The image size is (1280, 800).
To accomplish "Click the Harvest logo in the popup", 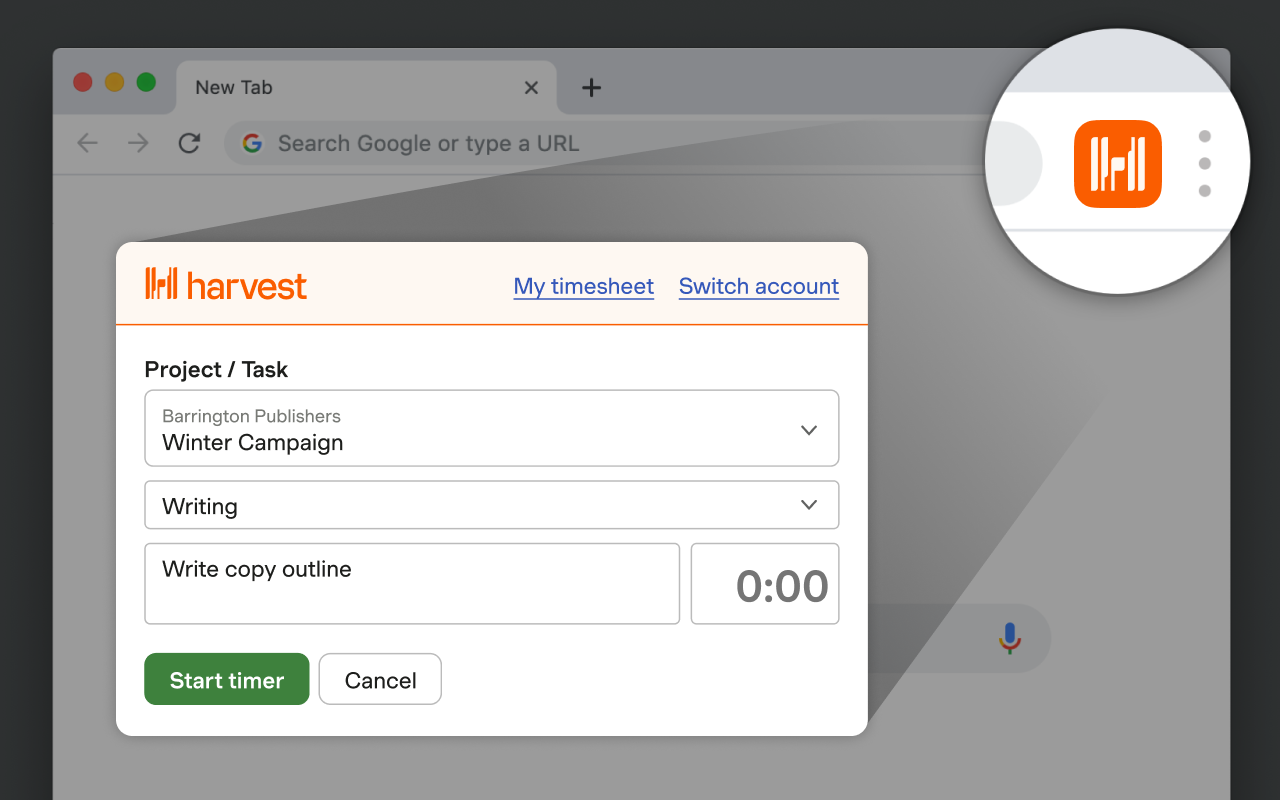I will tap(226, 285).
